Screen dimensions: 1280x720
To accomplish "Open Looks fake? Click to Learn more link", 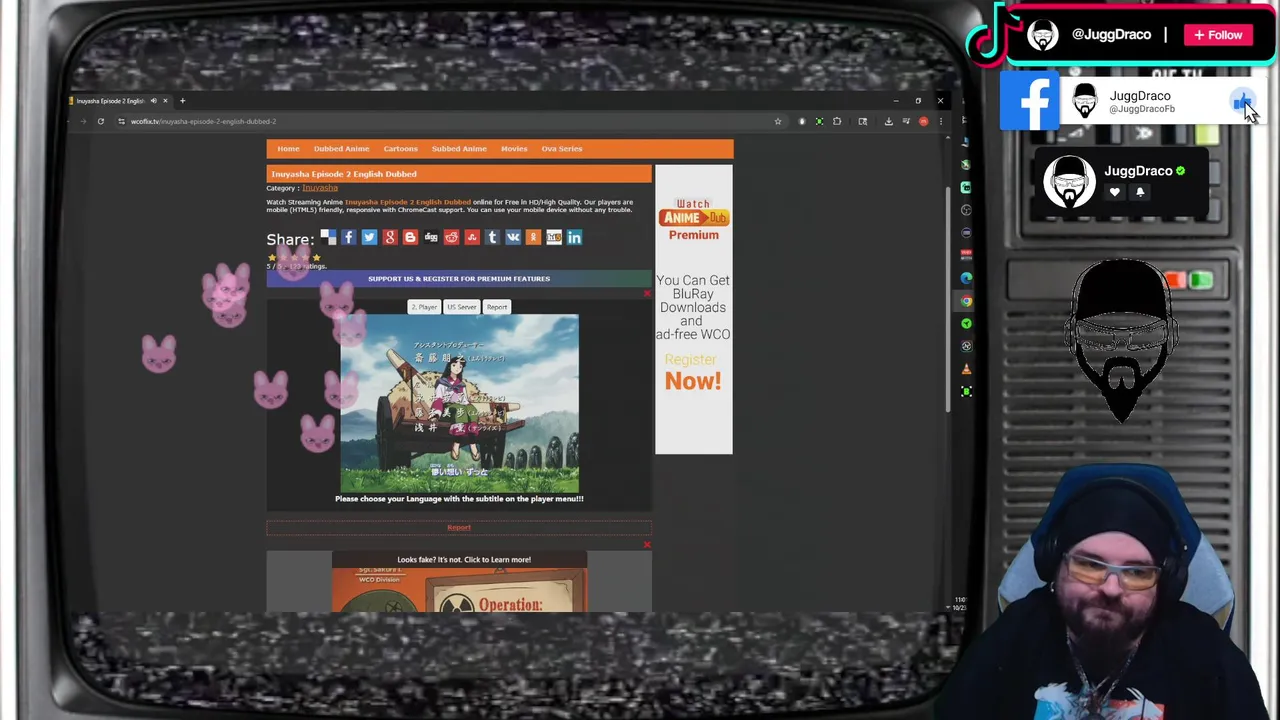I will (x=464, y=560).
